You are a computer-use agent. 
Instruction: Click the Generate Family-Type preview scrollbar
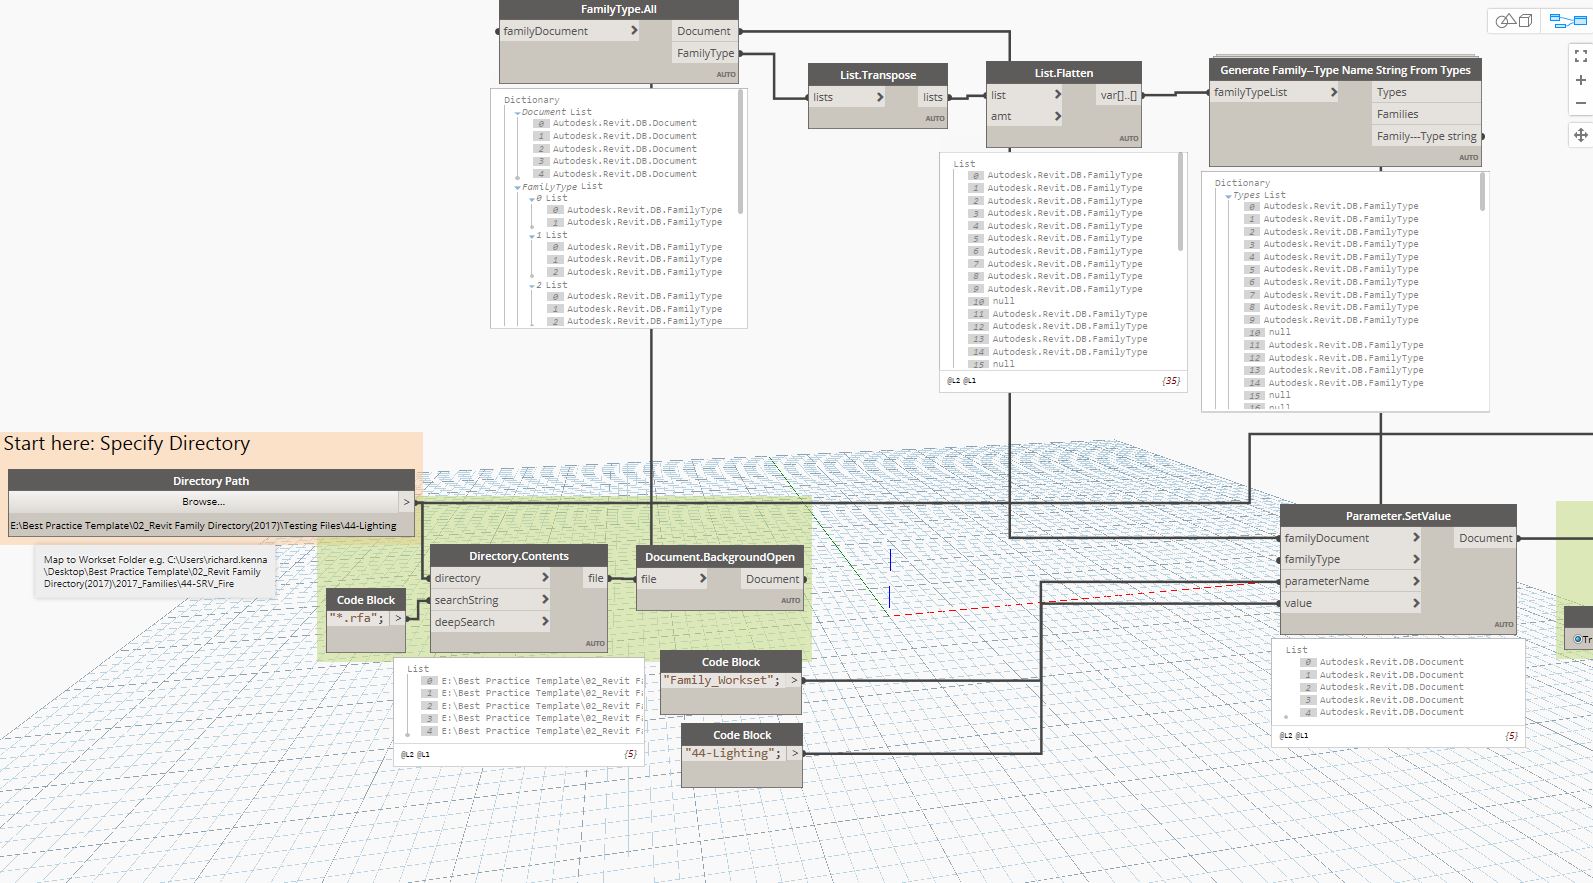(x=1483, y=192)
